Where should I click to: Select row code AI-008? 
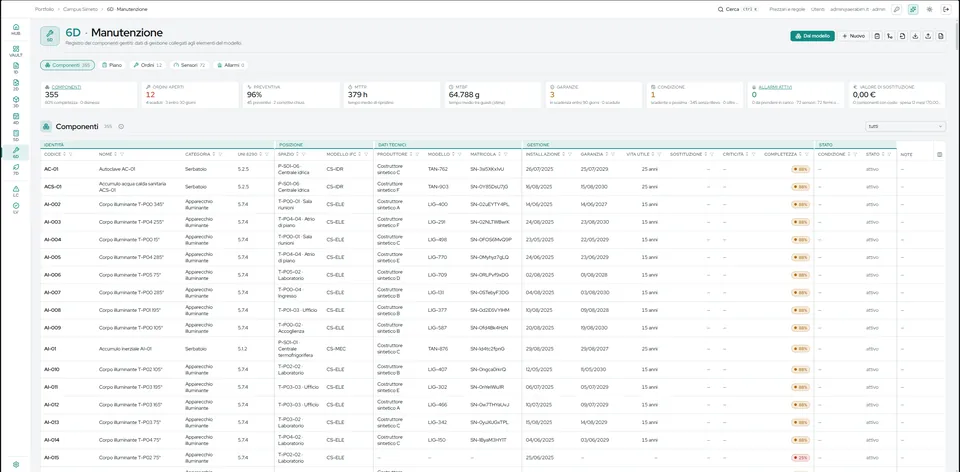(x=52, y=310)
